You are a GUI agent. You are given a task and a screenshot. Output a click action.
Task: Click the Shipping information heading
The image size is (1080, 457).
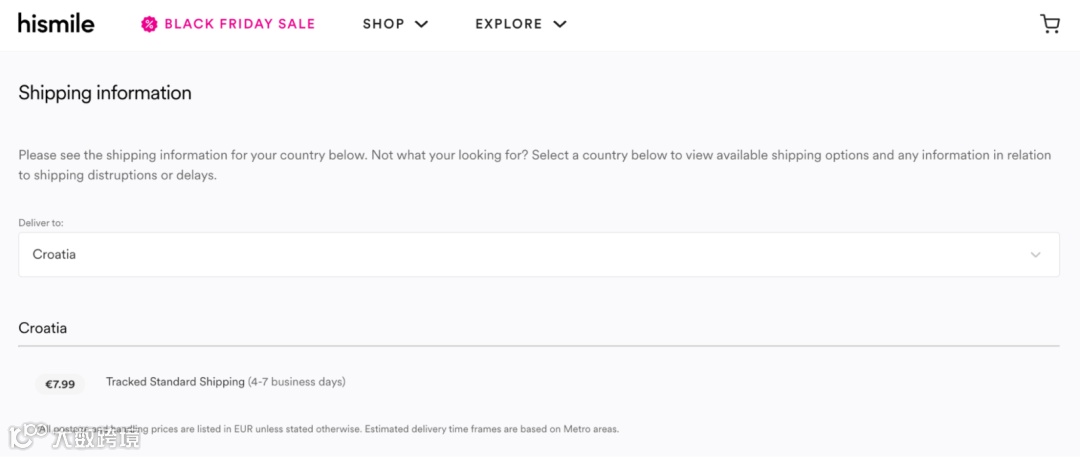click(105, 93)
